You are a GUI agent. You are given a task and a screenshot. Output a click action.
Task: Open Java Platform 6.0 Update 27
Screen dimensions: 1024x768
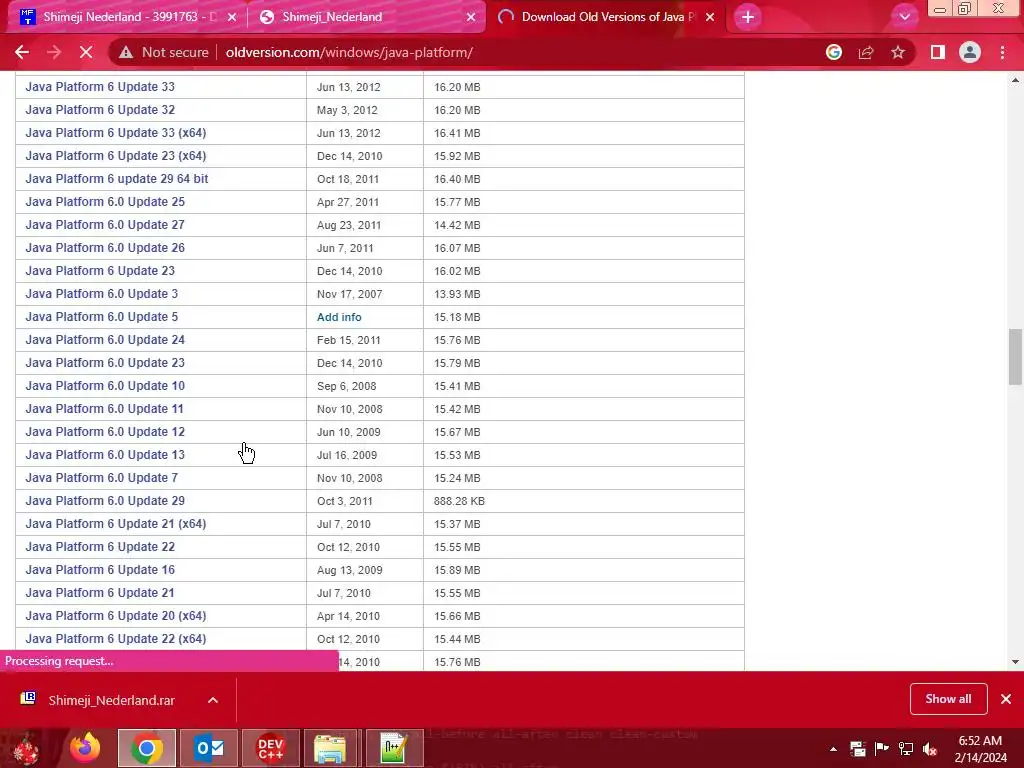click(x=104, y=225)
